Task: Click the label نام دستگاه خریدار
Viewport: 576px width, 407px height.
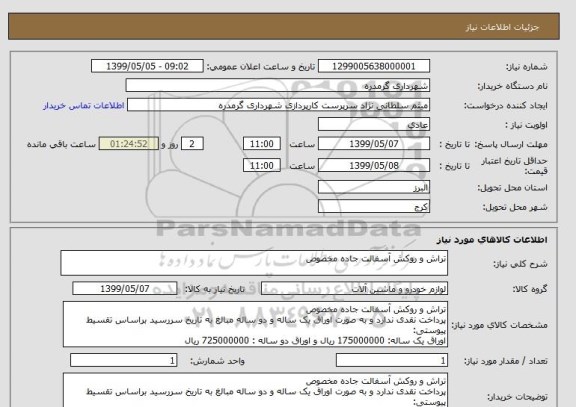Action: point(512,86)
